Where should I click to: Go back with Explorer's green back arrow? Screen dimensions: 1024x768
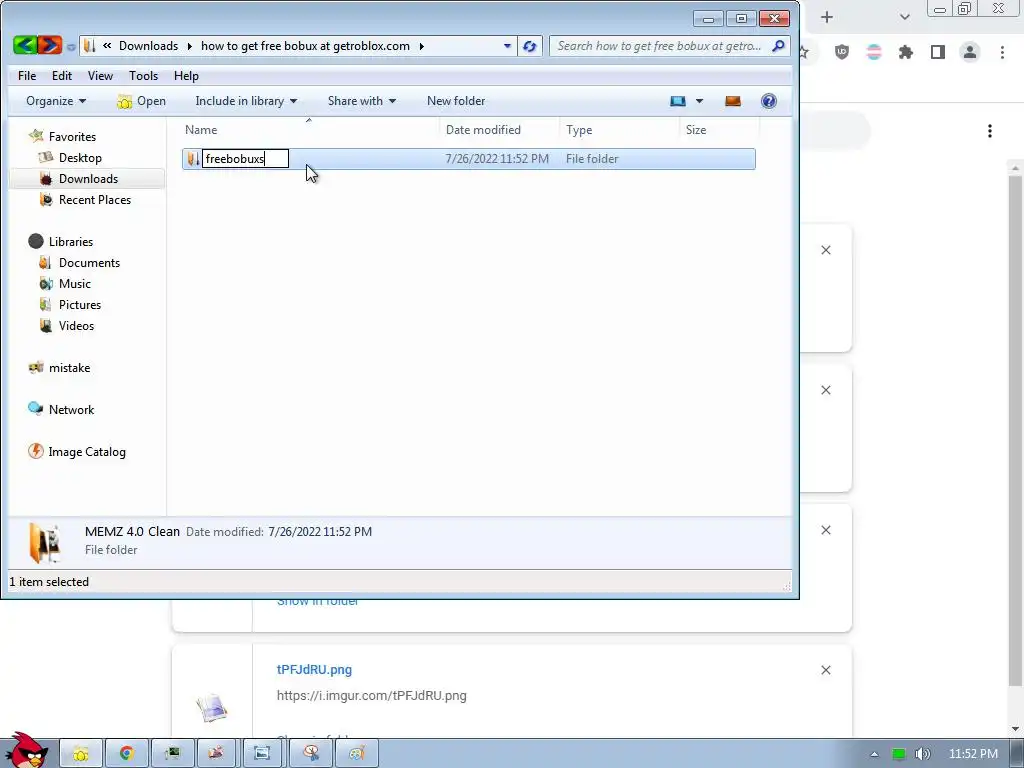pyautogui.click(x=25, y=45)
